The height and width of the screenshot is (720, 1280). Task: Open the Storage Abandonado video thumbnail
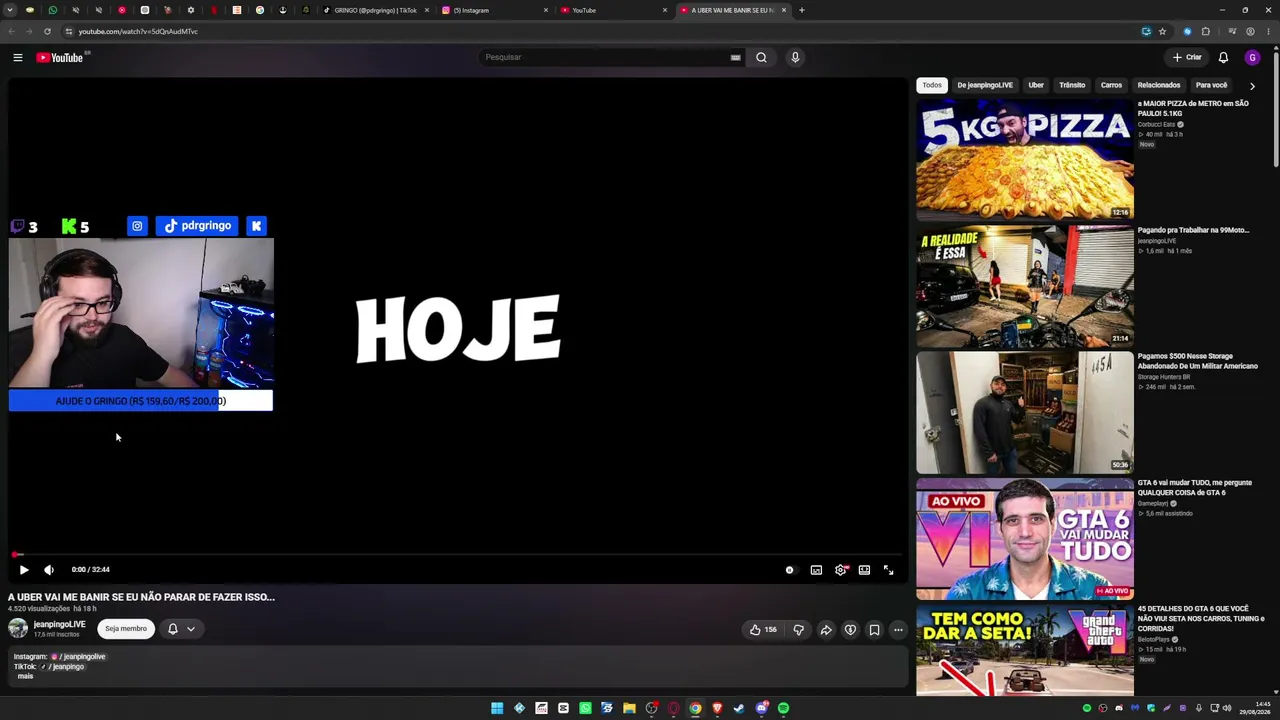point(1025,412)
